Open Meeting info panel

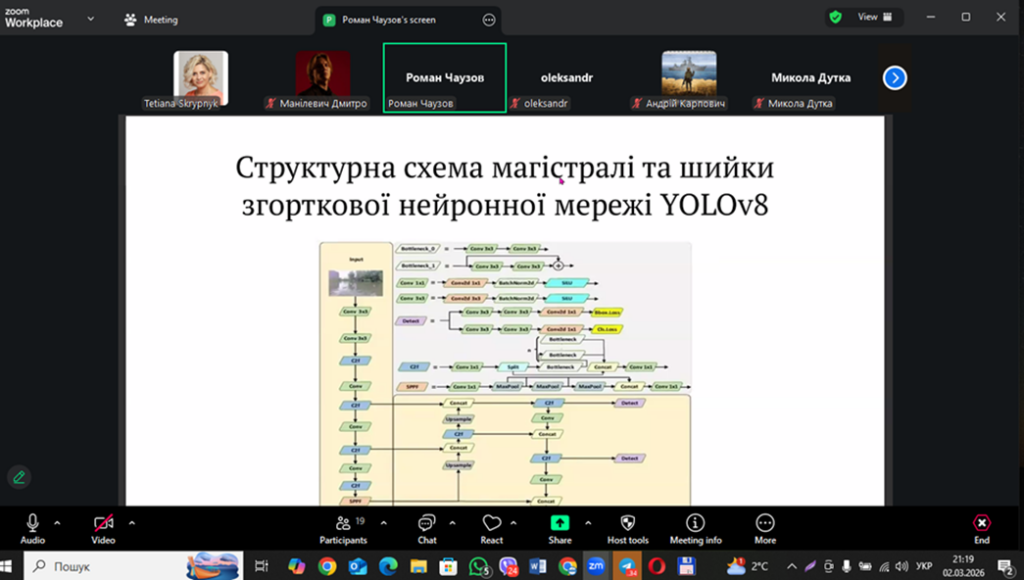695,523
